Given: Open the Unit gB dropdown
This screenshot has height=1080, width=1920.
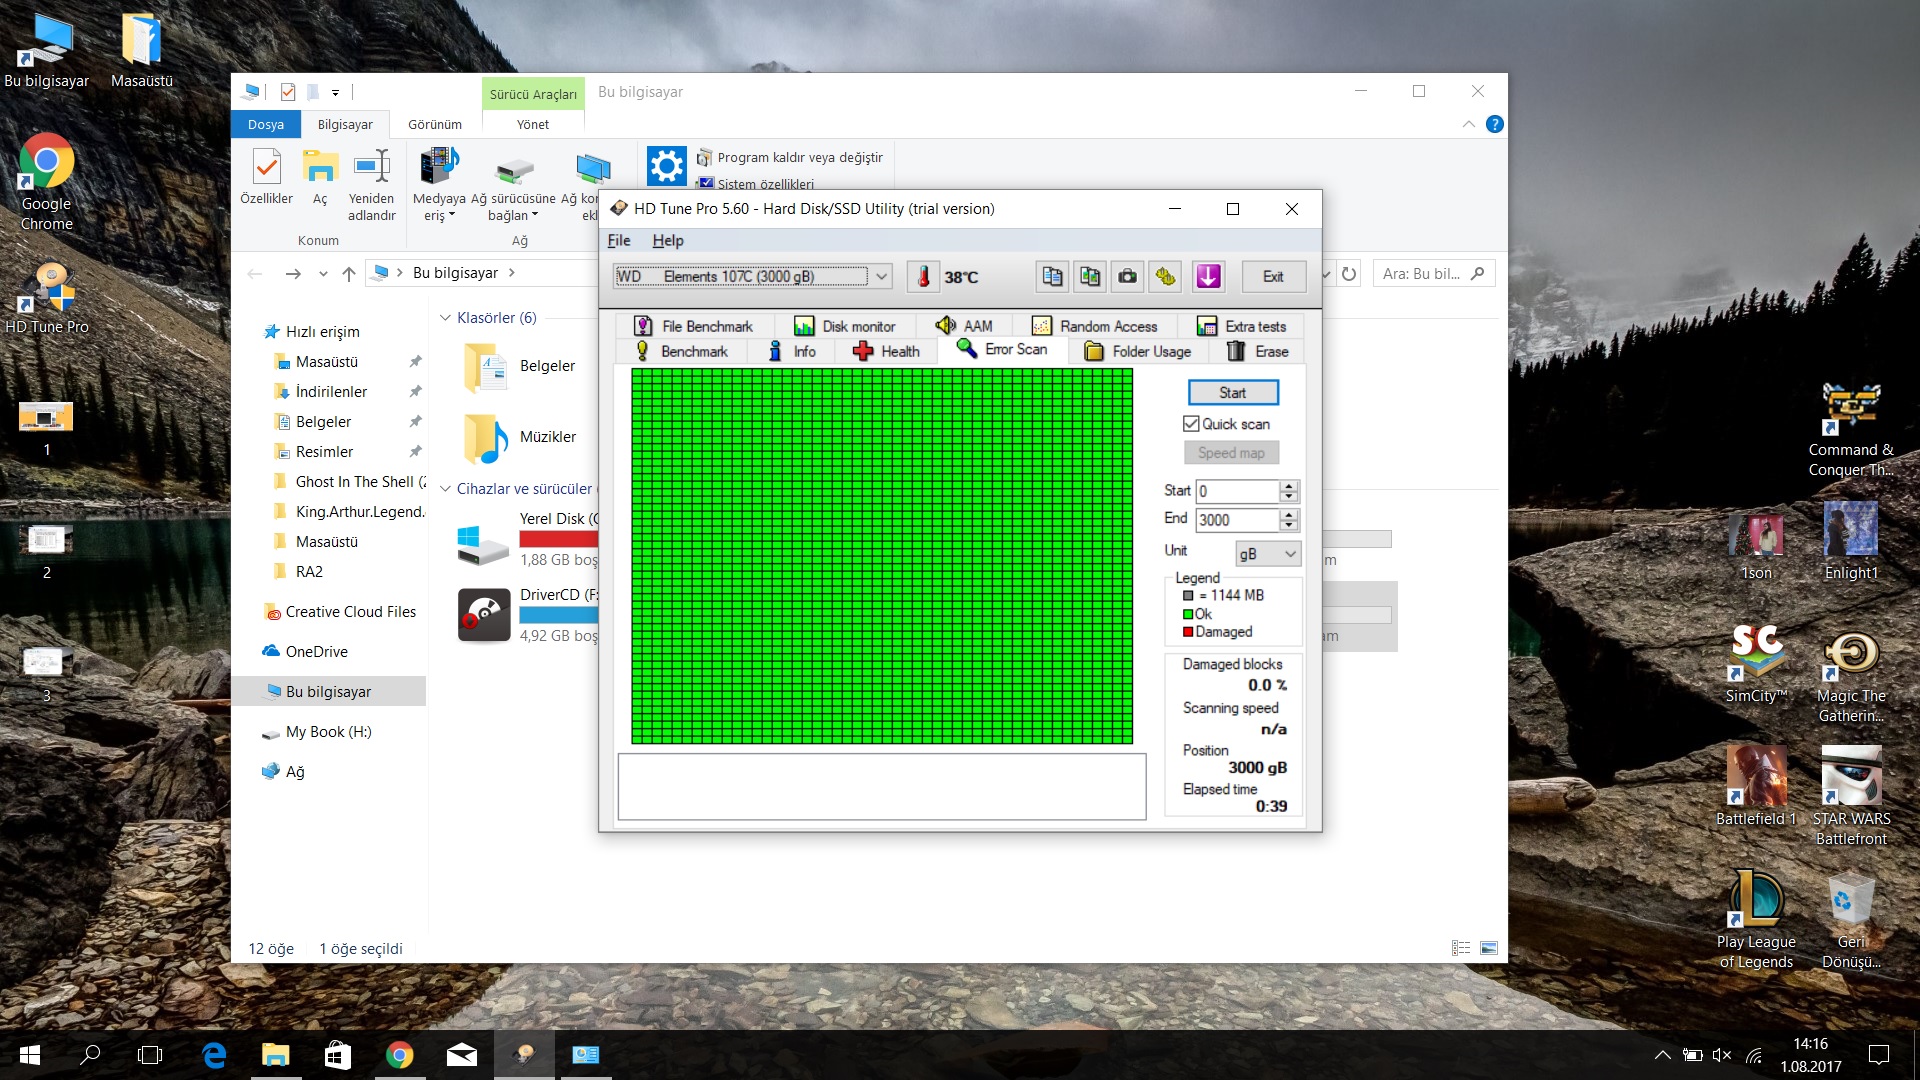Looking at the screenshot, I should pyautogui.click(x=1268, y=554).
